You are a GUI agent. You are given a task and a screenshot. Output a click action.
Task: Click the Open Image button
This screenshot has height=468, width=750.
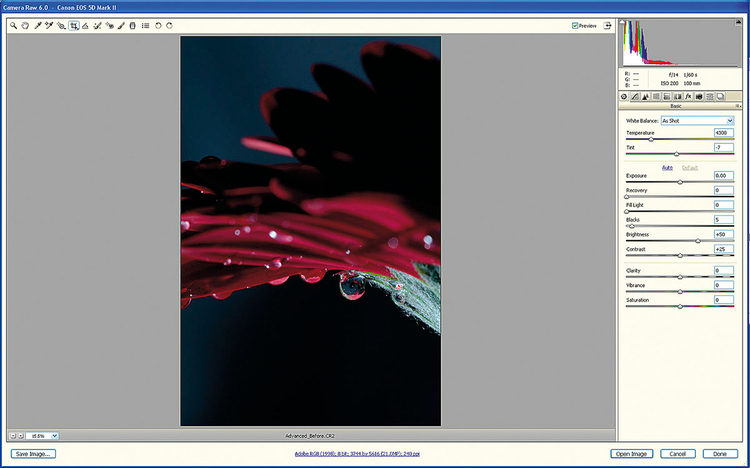pyautogui.click(x=631, y=454)
